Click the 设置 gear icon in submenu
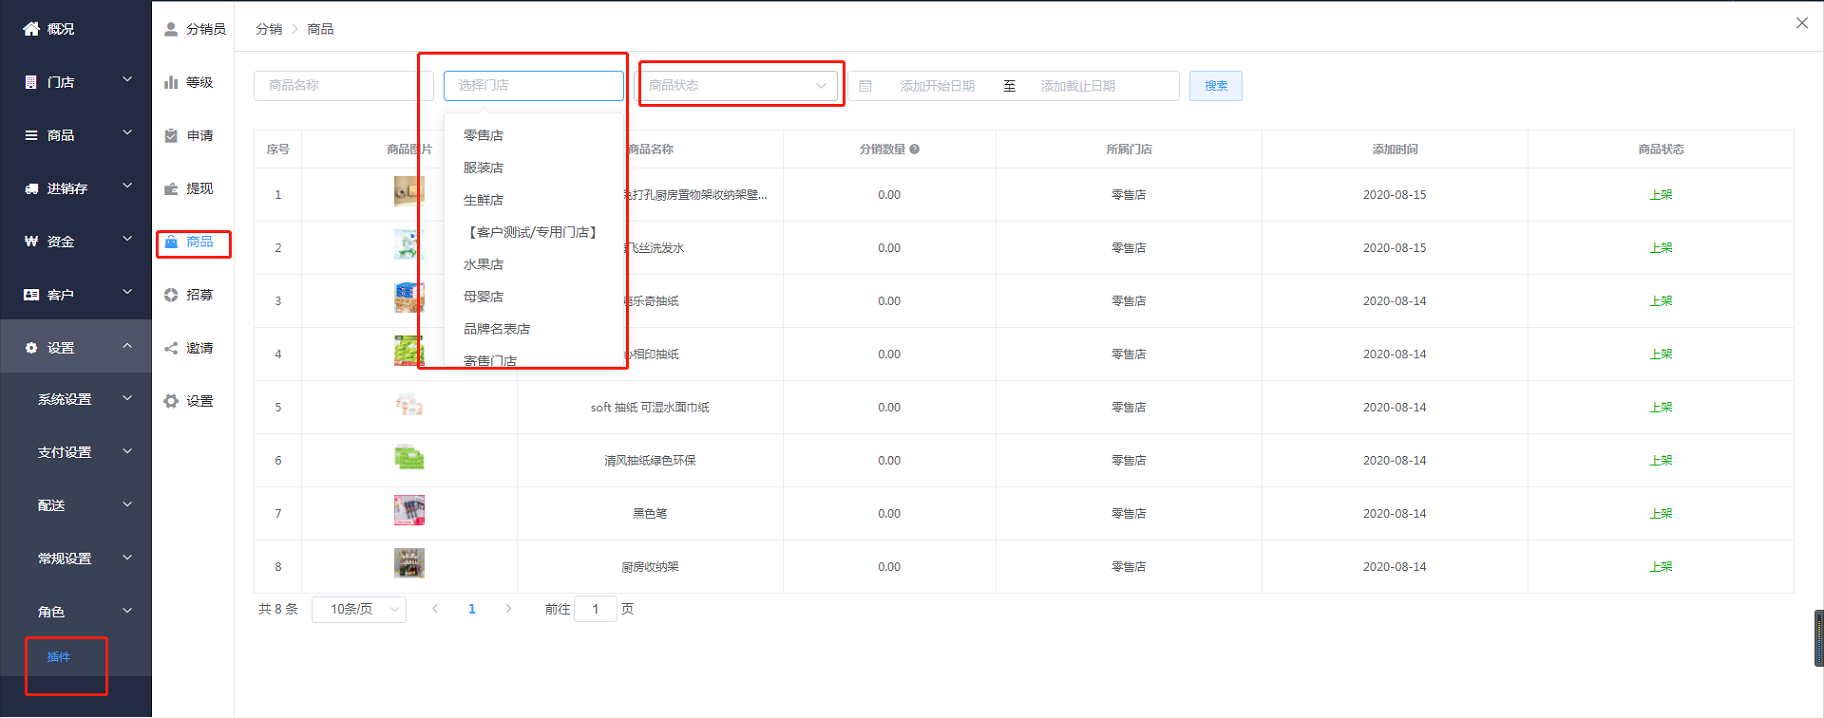Viewport: 1824px width, 718px height. (x=171, y=401)
